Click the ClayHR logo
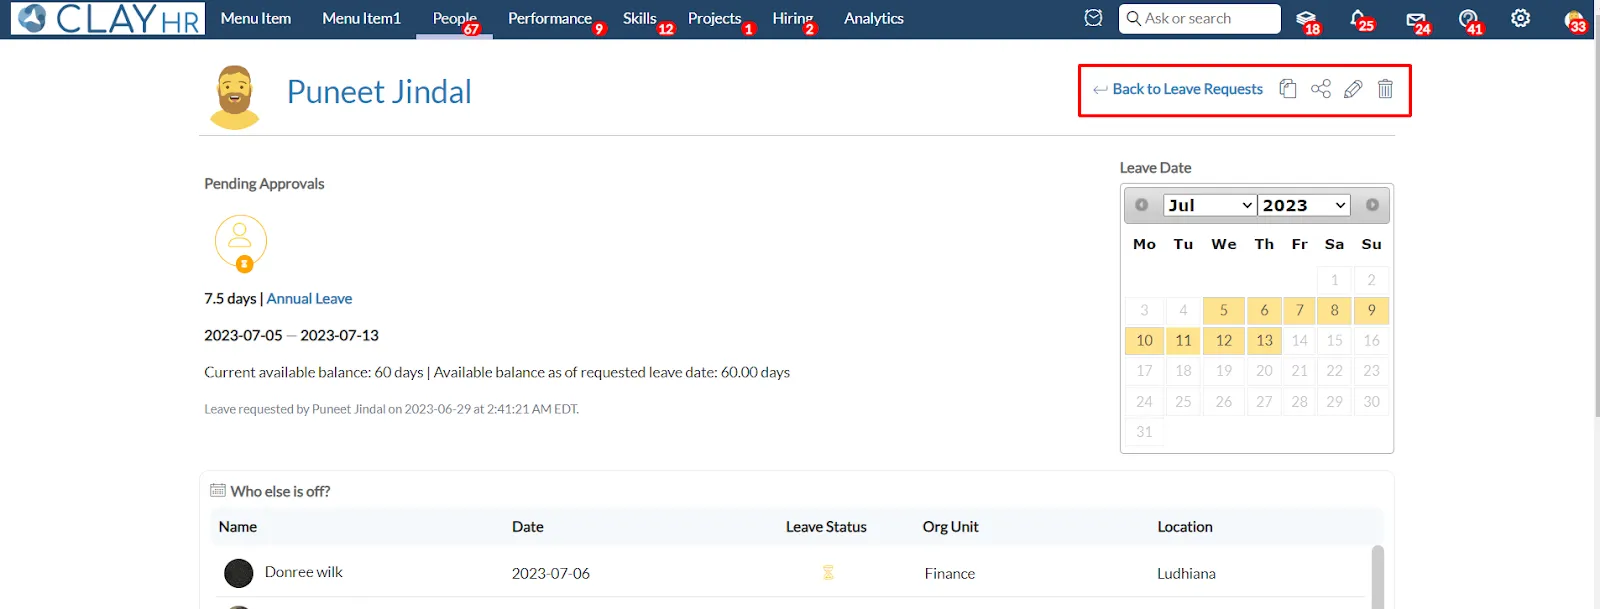The image size is (1600, 609). point(108,18)
